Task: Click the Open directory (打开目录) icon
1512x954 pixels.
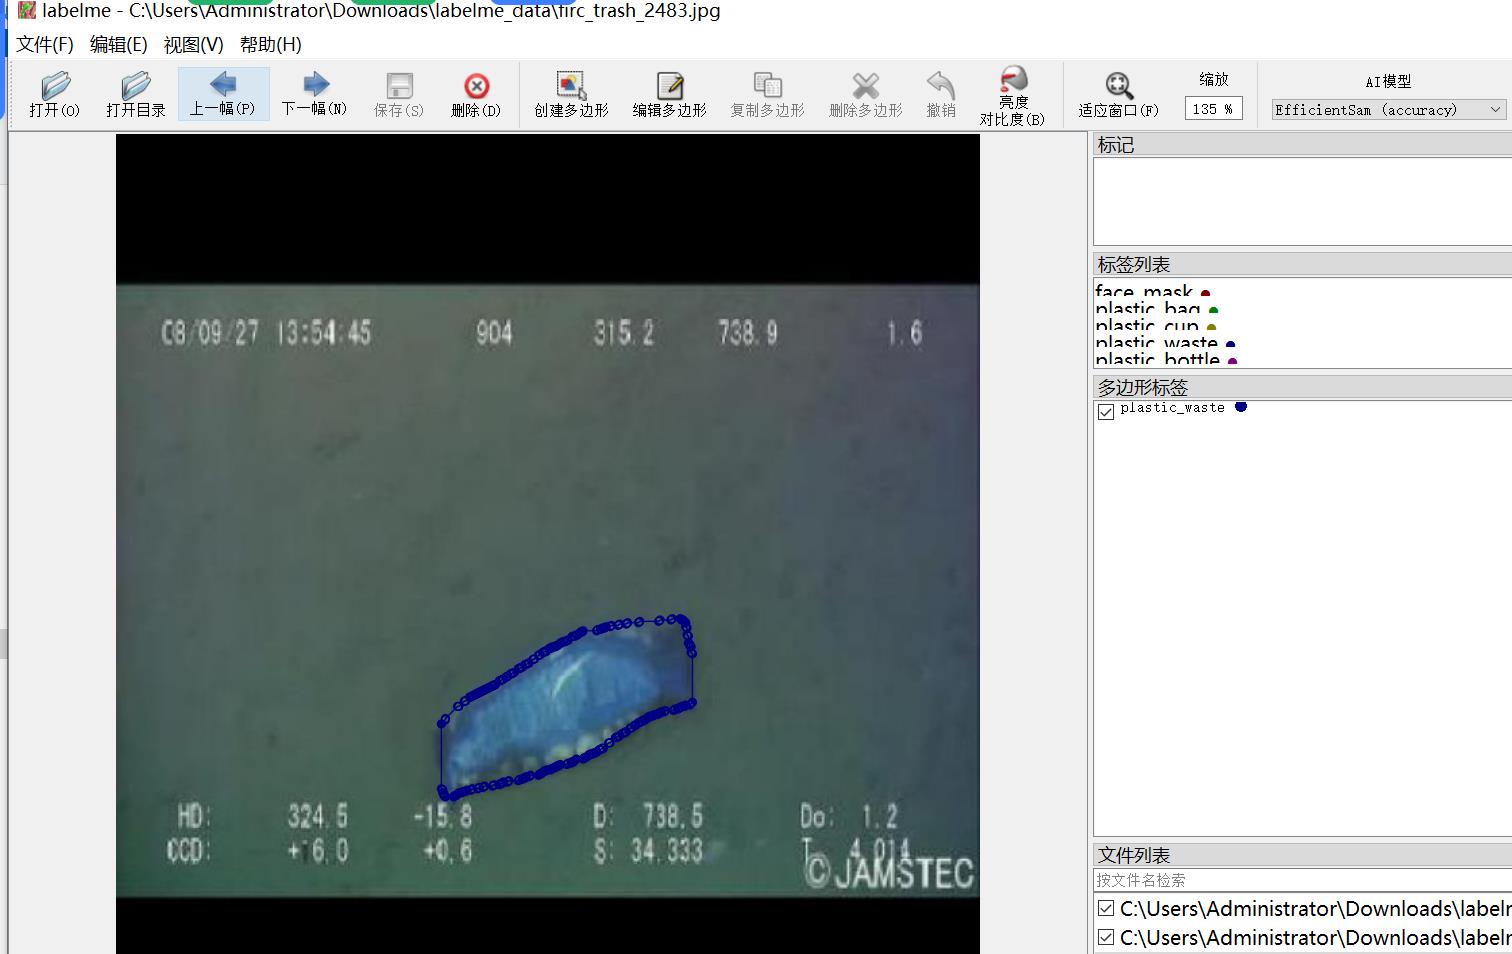Action: click(x=136, y=95)
